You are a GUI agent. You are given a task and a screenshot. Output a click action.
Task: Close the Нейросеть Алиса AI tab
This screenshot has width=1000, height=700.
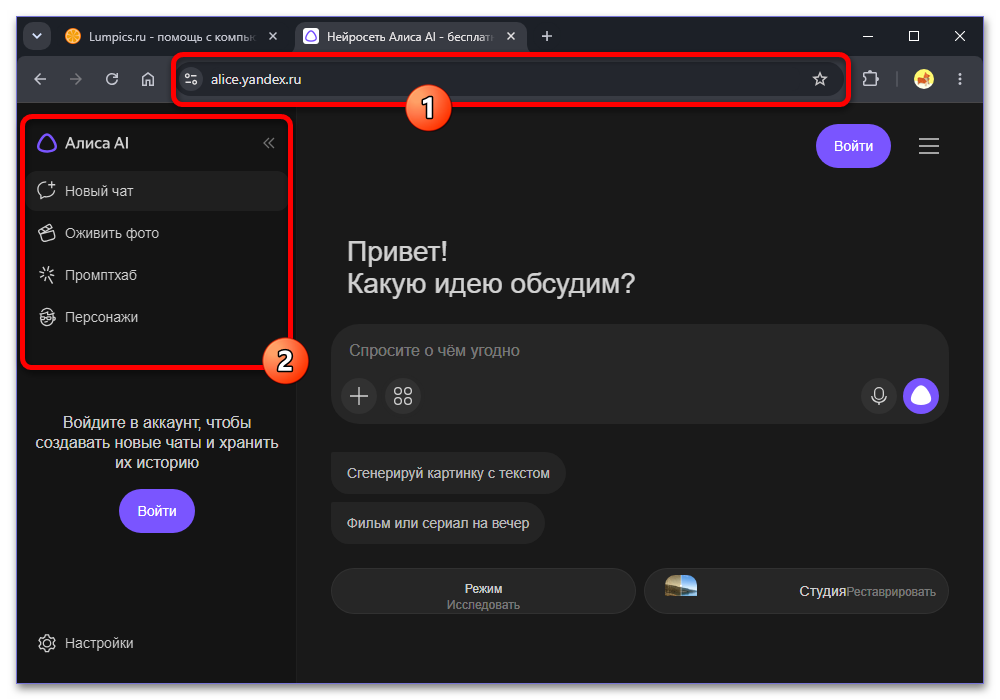[511, 36]
